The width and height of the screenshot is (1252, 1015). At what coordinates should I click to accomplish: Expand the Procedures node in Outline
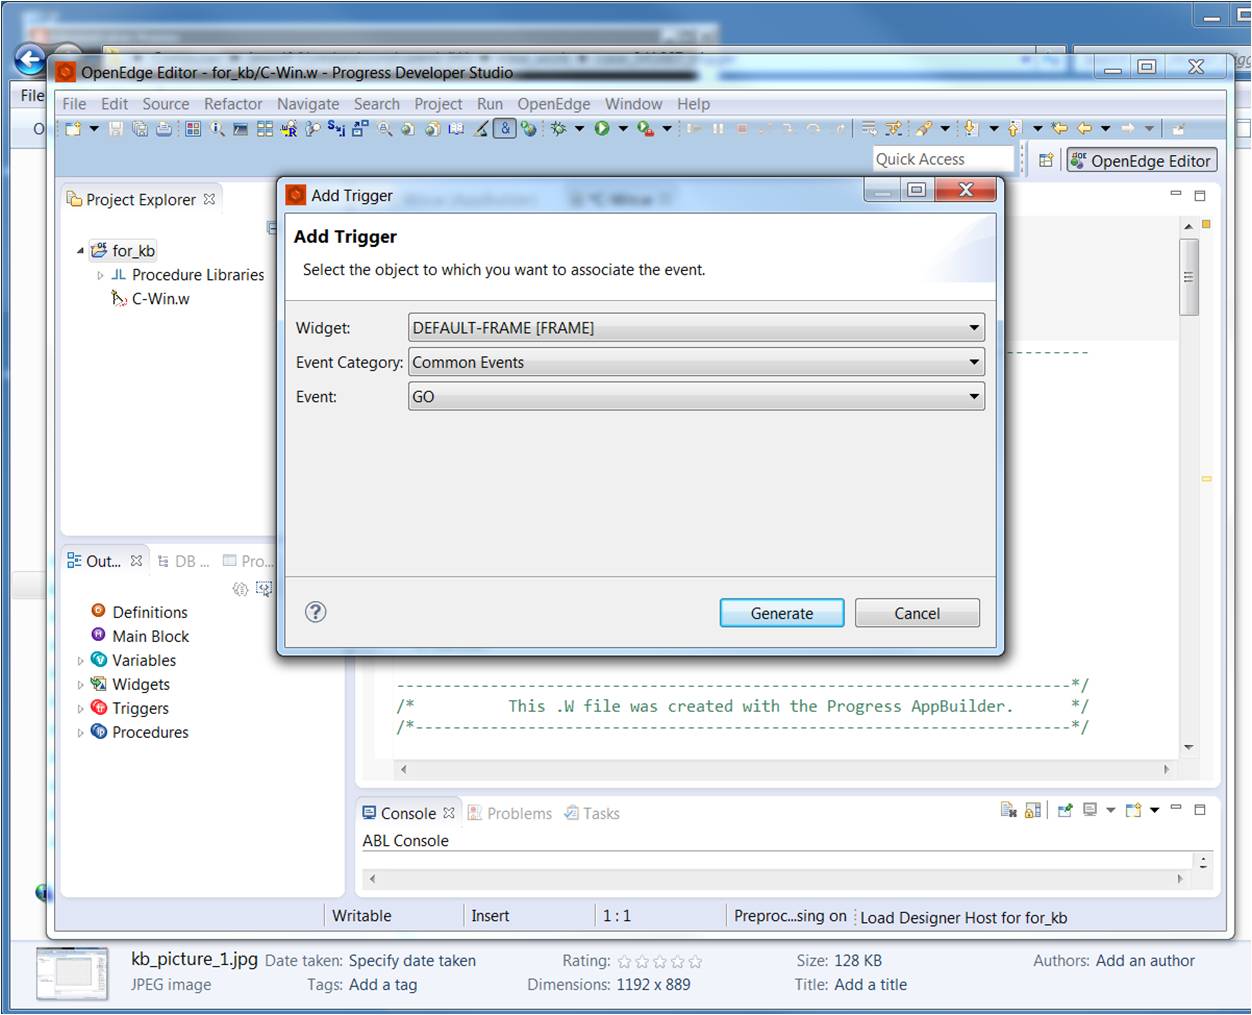tap(81, 732)
